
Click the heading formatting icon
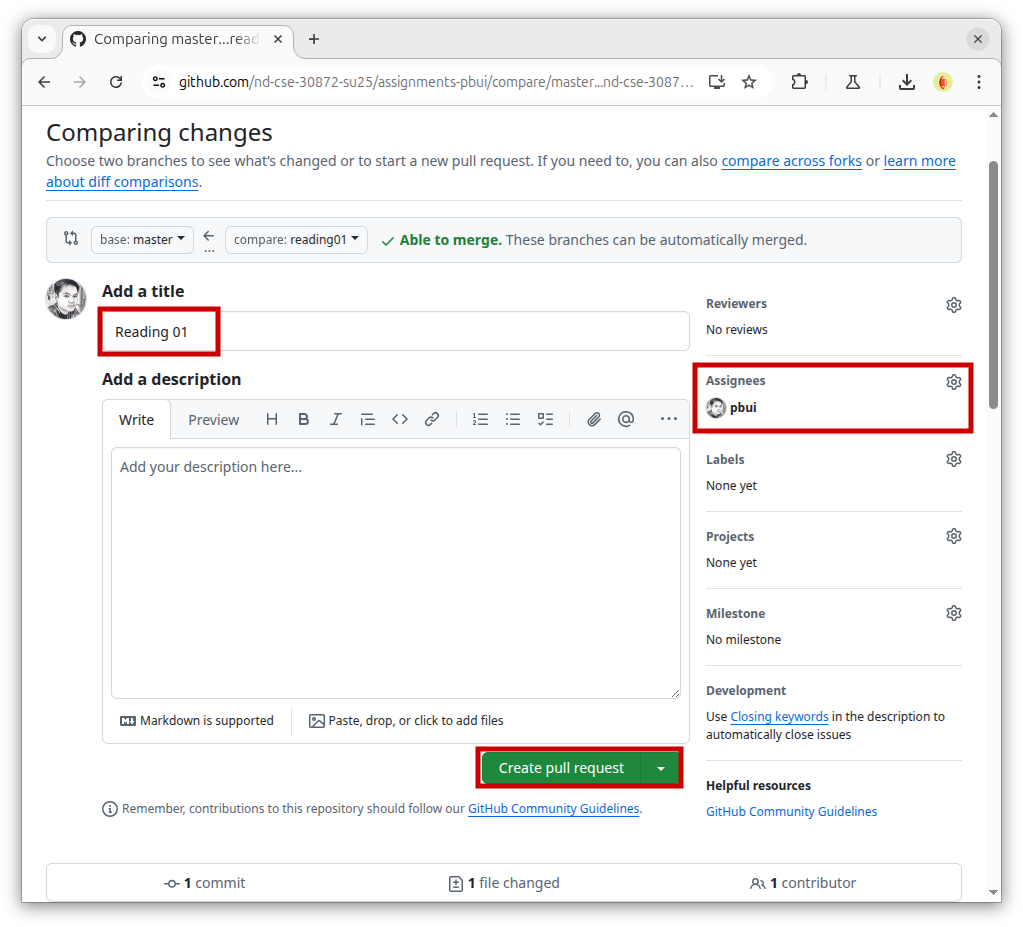coord(272,419)
